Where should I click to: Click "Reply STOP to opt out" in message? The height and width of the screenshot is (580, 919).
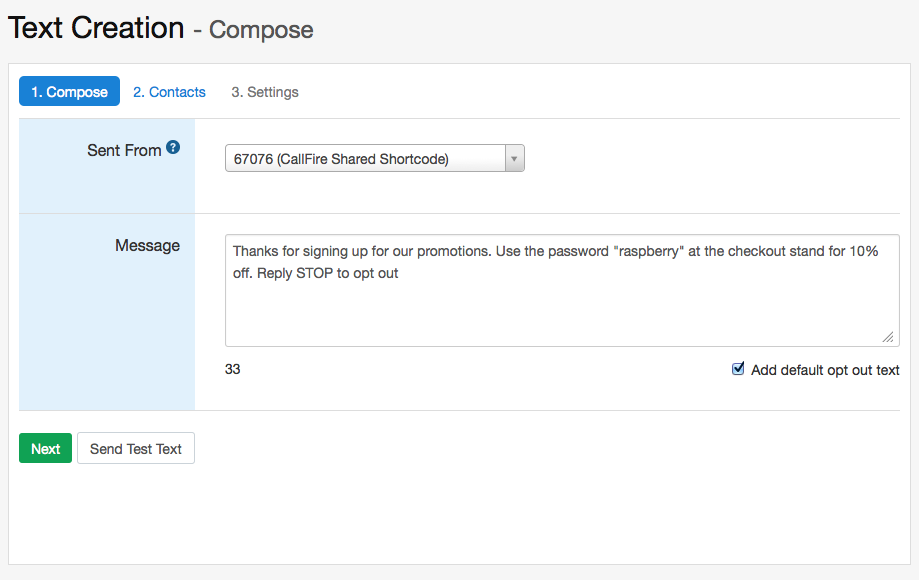pos(328,273)
